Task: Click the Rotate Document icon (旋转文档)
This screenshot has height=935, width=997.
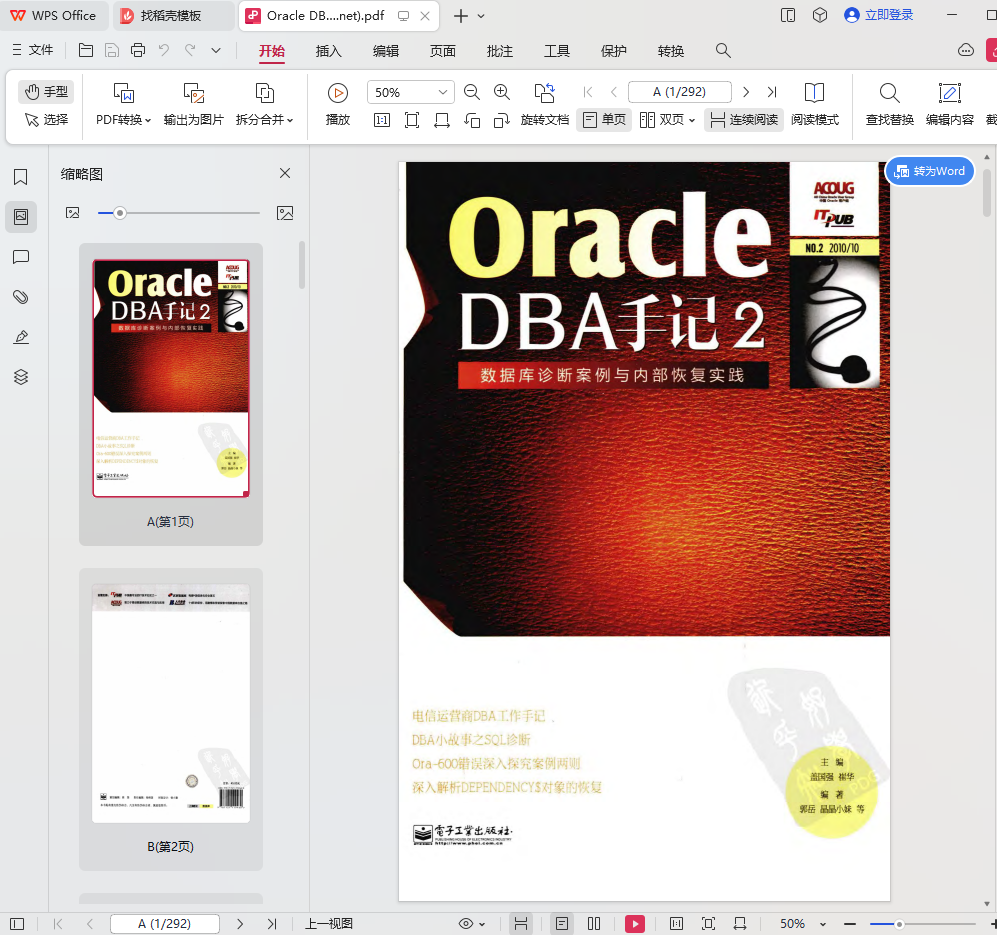Action: (x=544, y=93)
